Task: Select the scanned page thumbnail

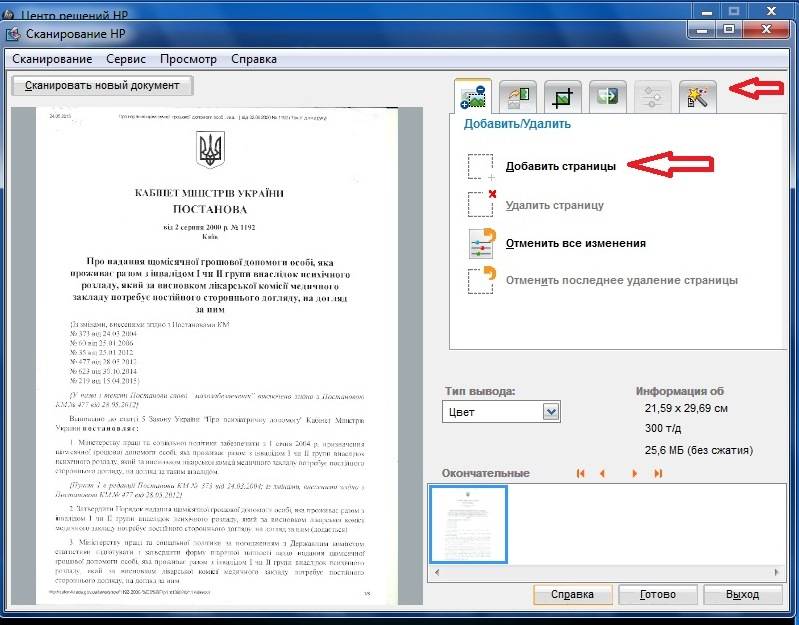Action: click(x=469, y=524)
